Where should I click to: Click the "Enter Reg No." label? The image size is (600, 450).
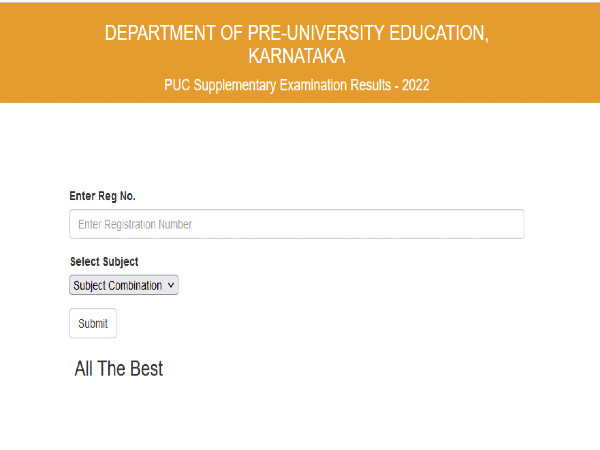102,196
